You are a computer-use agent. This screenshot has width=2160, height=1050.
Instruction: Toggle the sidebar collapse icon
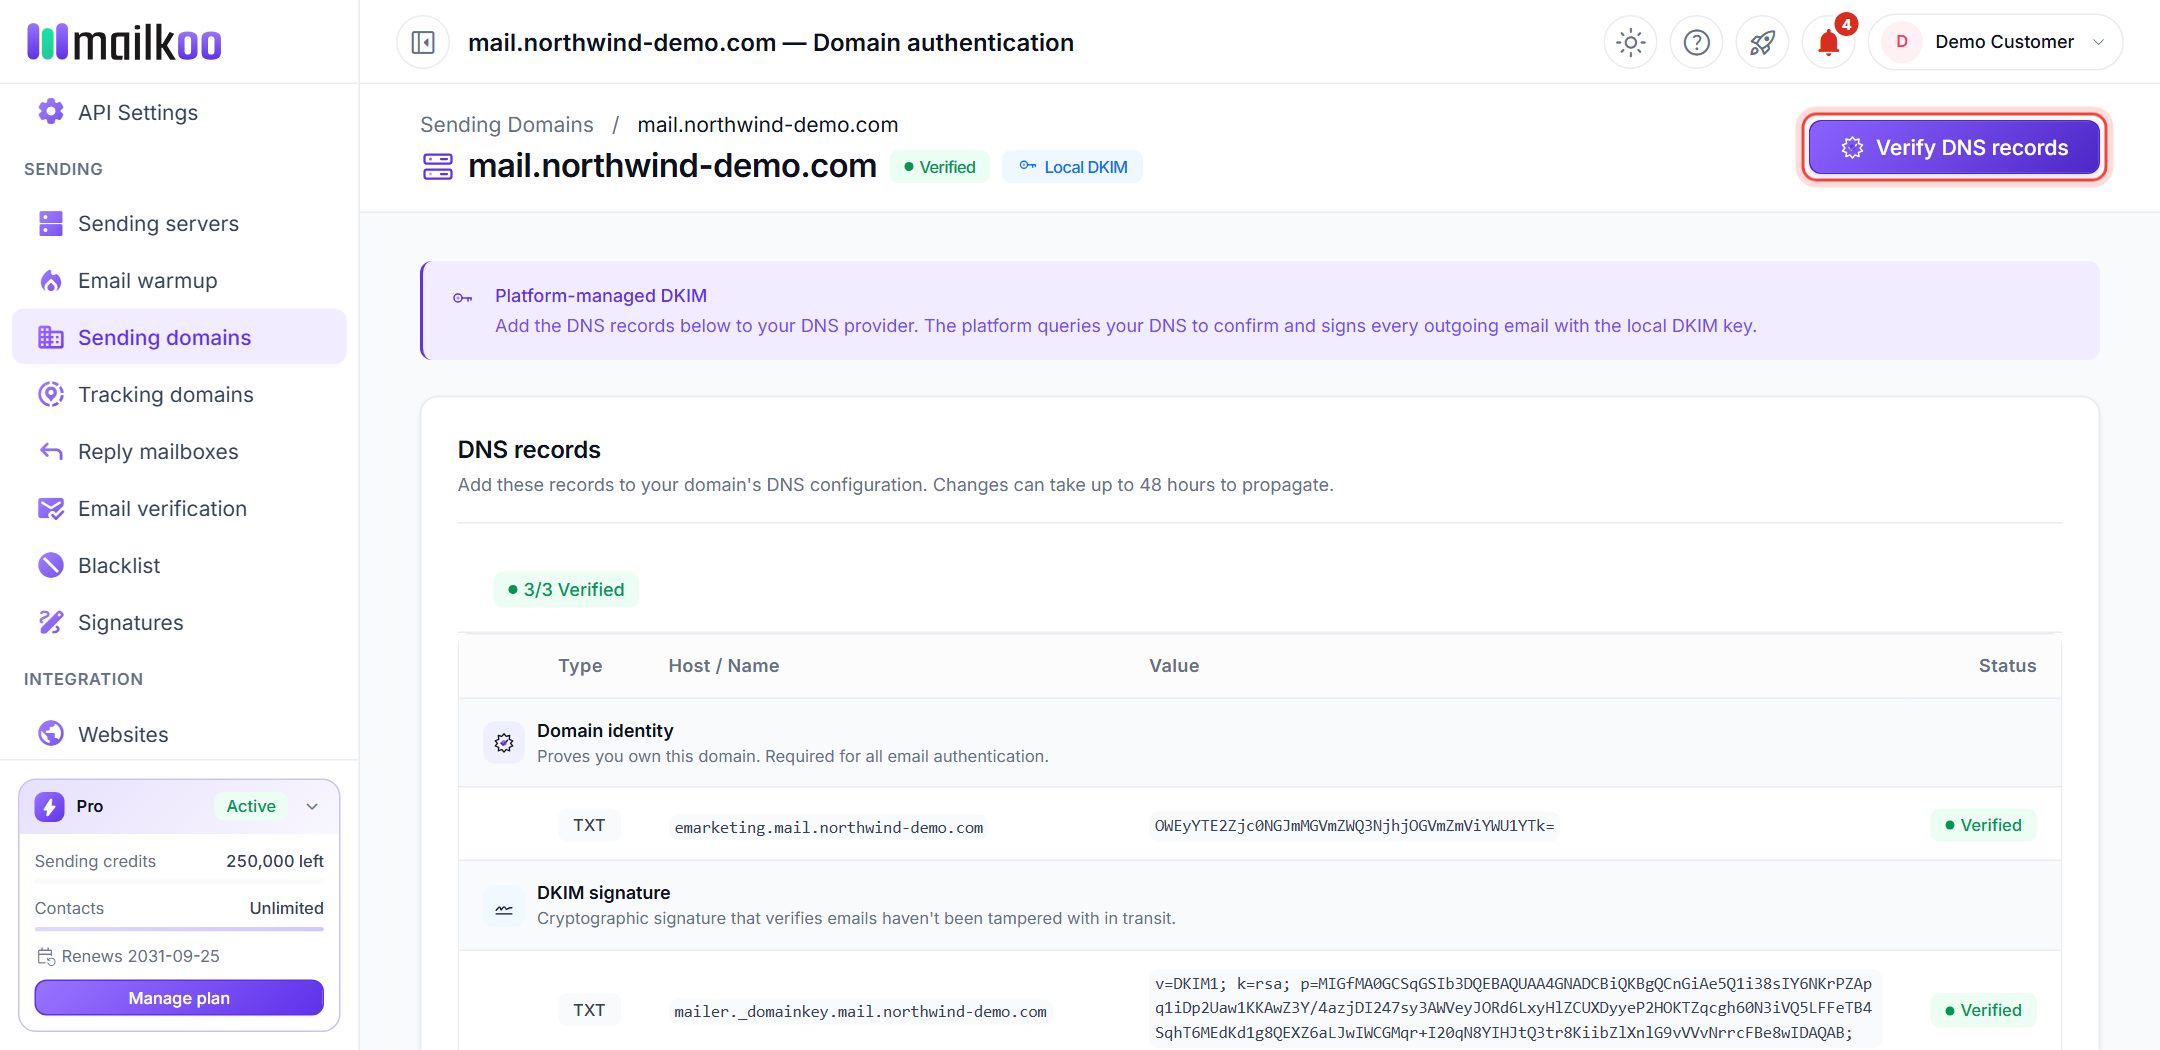tap(423, 43)
